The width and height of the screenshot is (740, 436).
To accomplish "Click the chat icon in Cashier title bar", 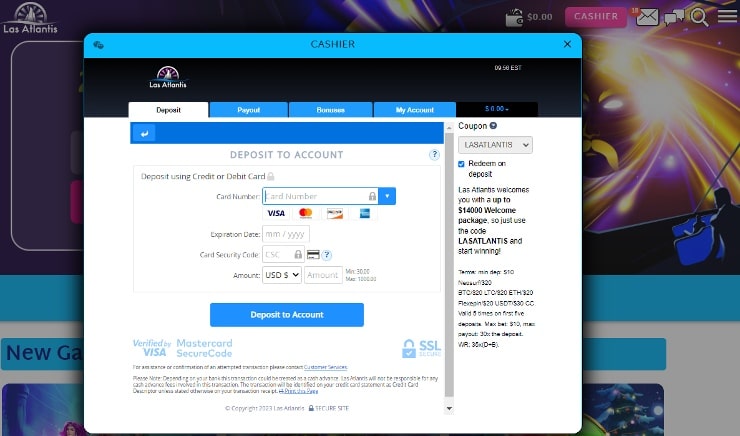I will point(99,45).
